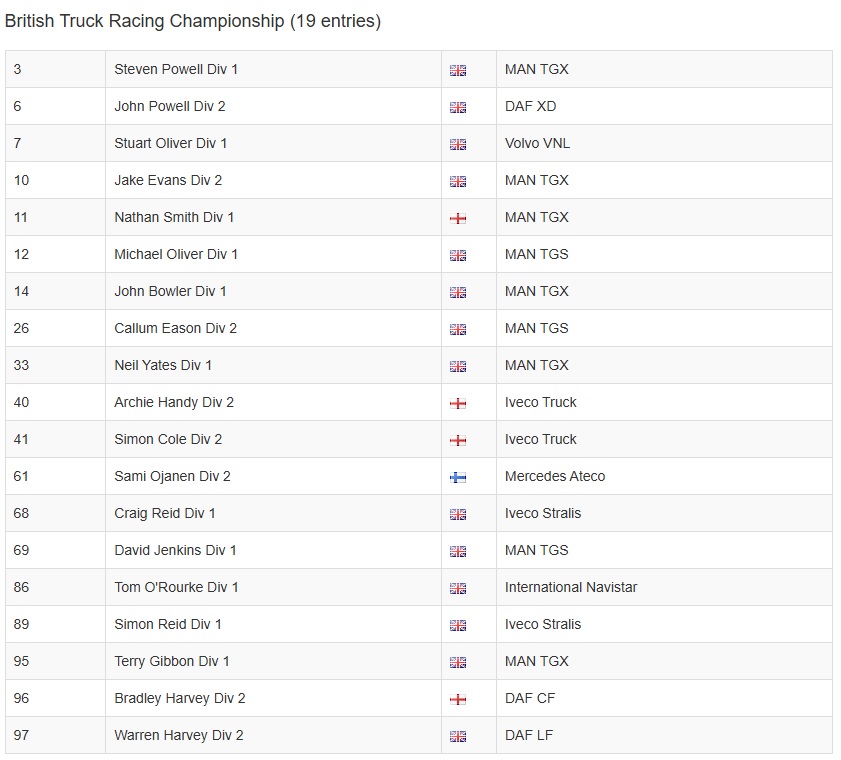841x760 pixels.
Task: Click the British Truck Racing Championship heading
Action: tap(193, 21)
